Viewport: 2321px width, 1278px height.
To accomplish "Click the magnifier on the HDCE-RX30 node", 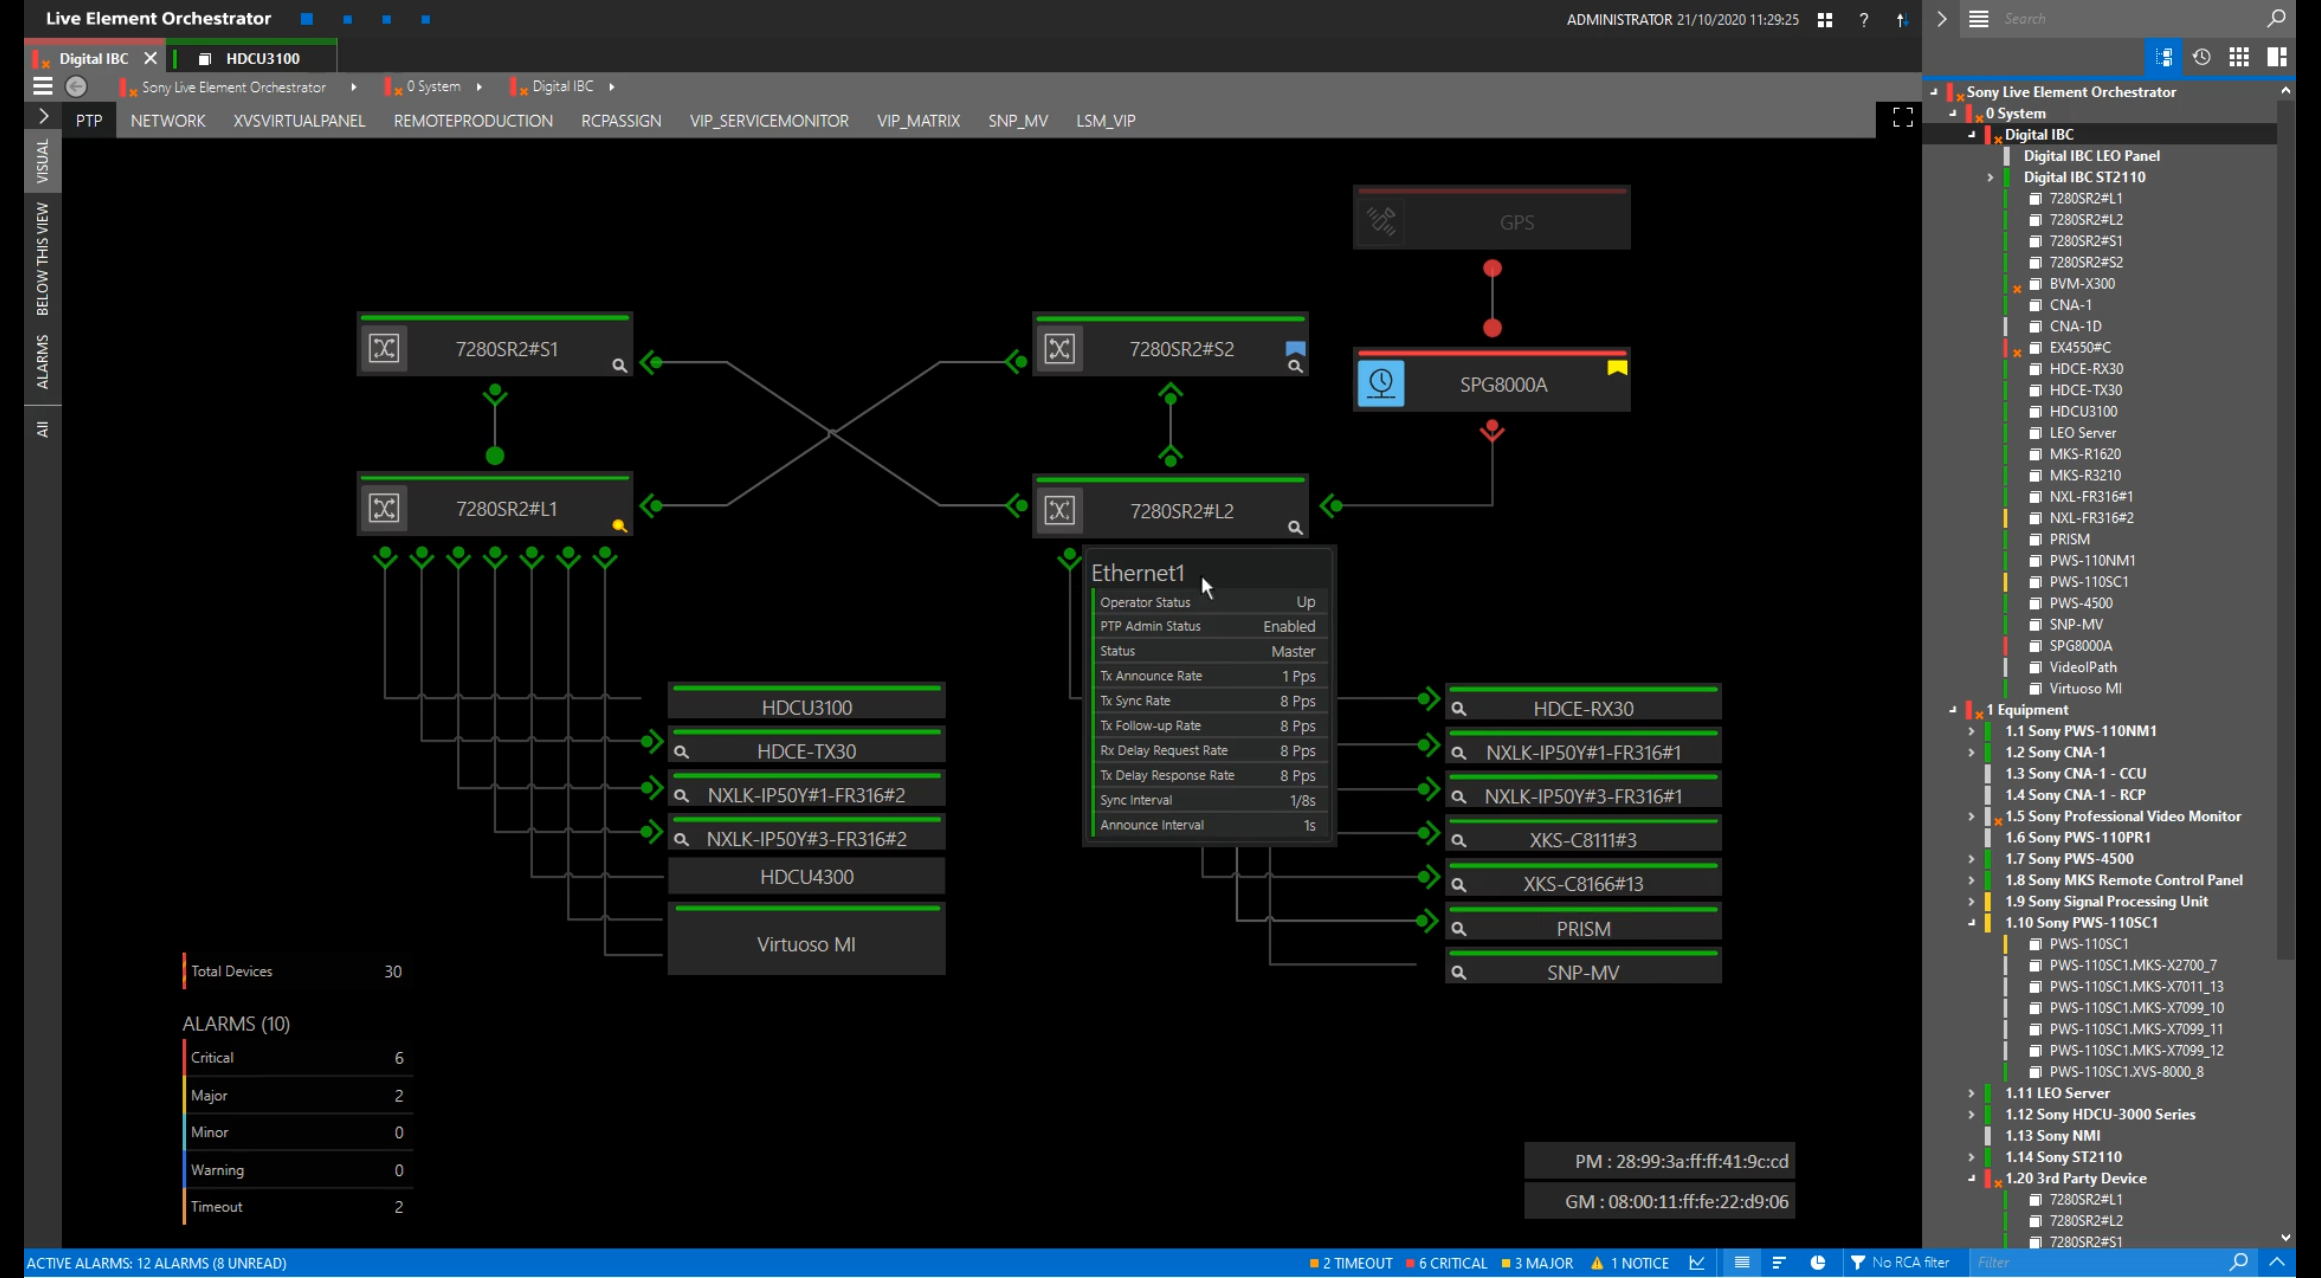I will point(1459,709).
